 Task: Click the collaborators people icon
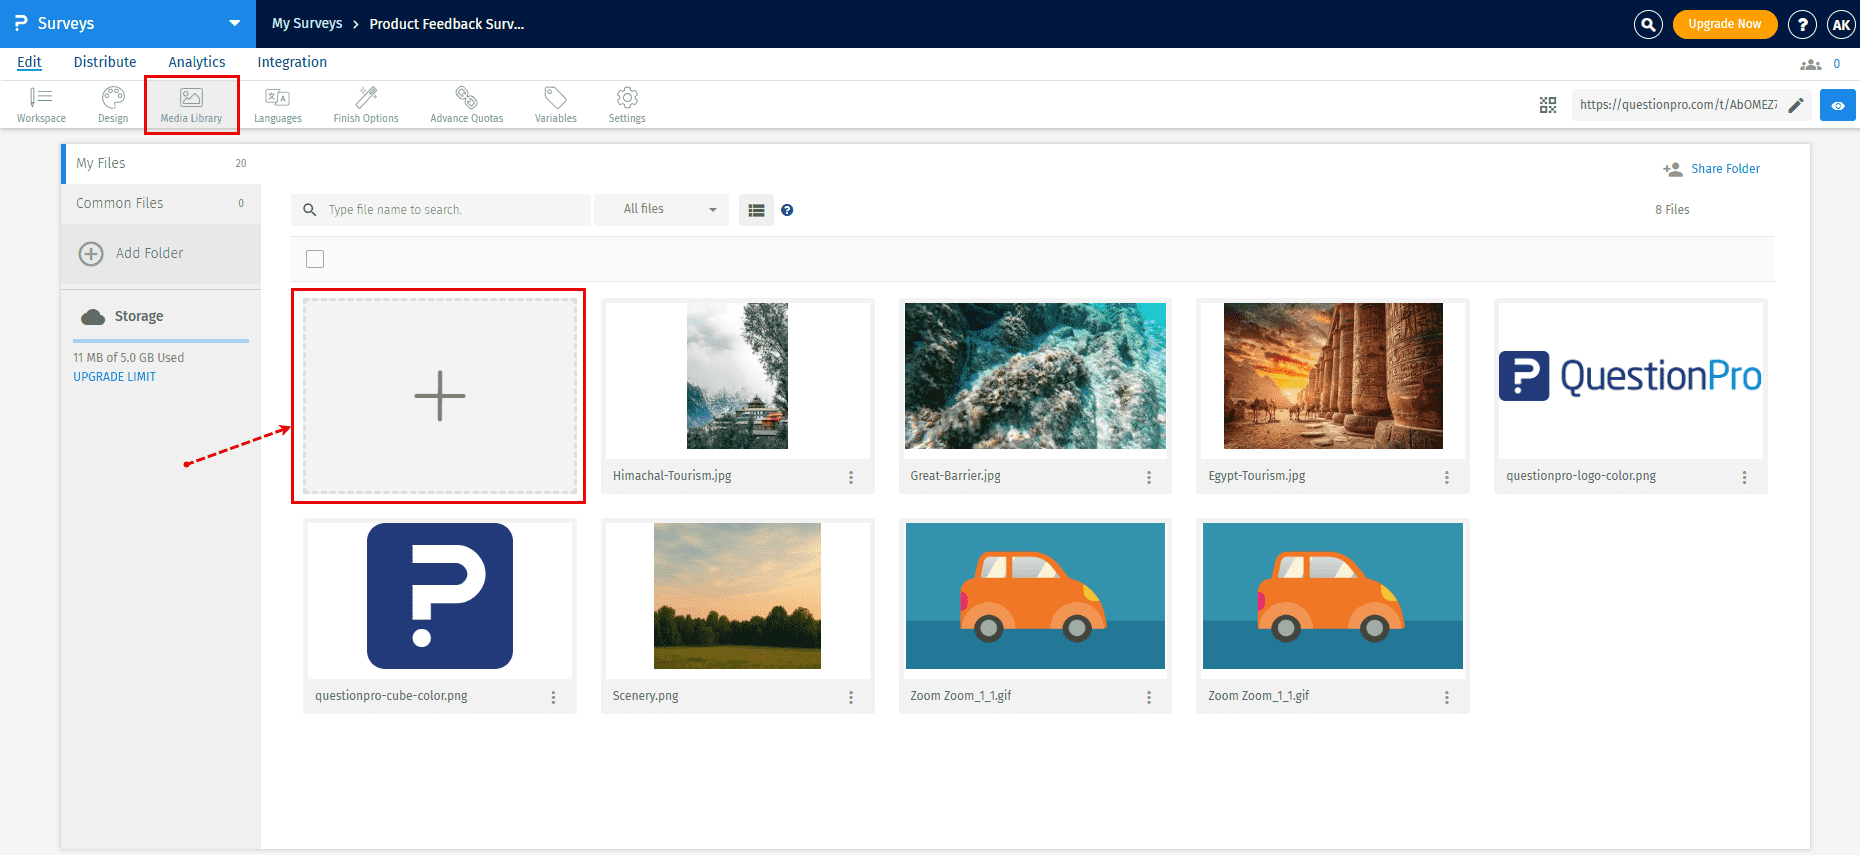1811,64
